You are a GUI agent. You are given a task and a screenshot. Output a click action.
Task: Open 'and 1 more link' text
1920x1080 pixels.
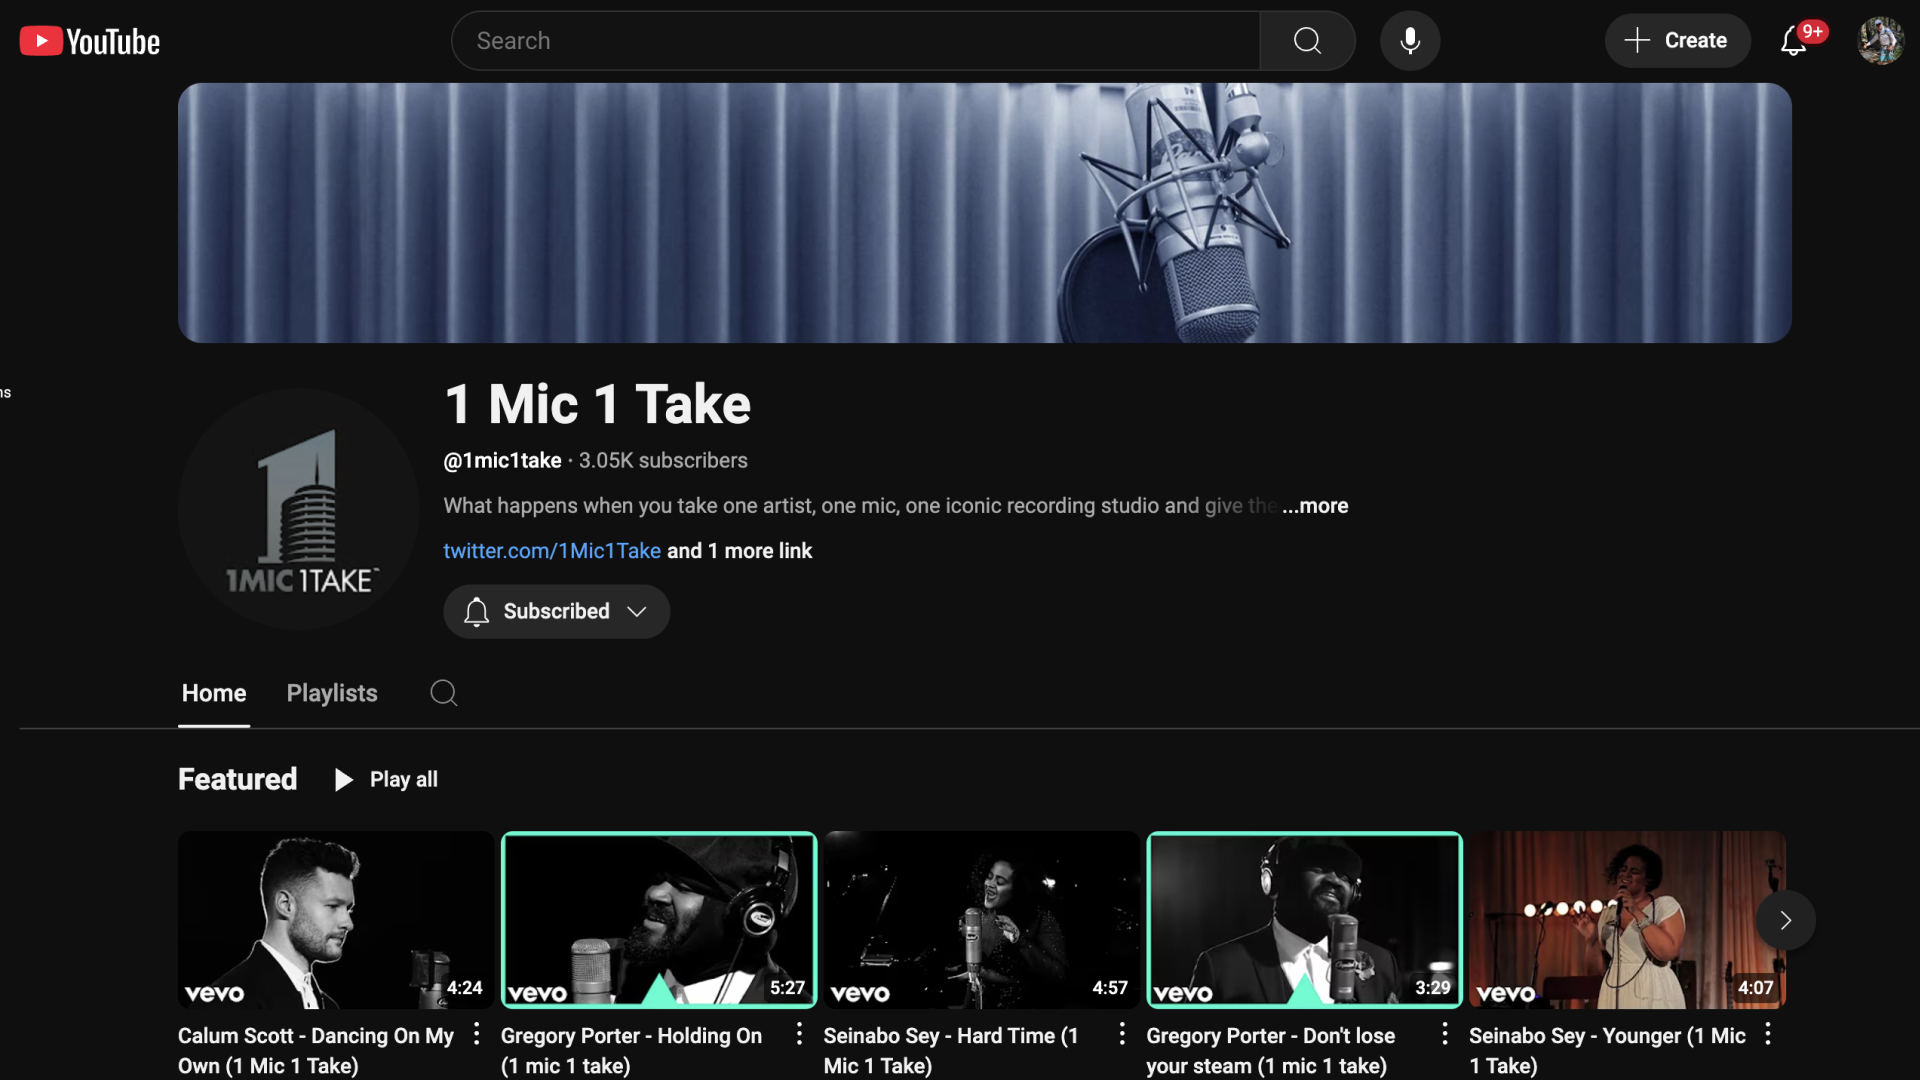point(740,551)
